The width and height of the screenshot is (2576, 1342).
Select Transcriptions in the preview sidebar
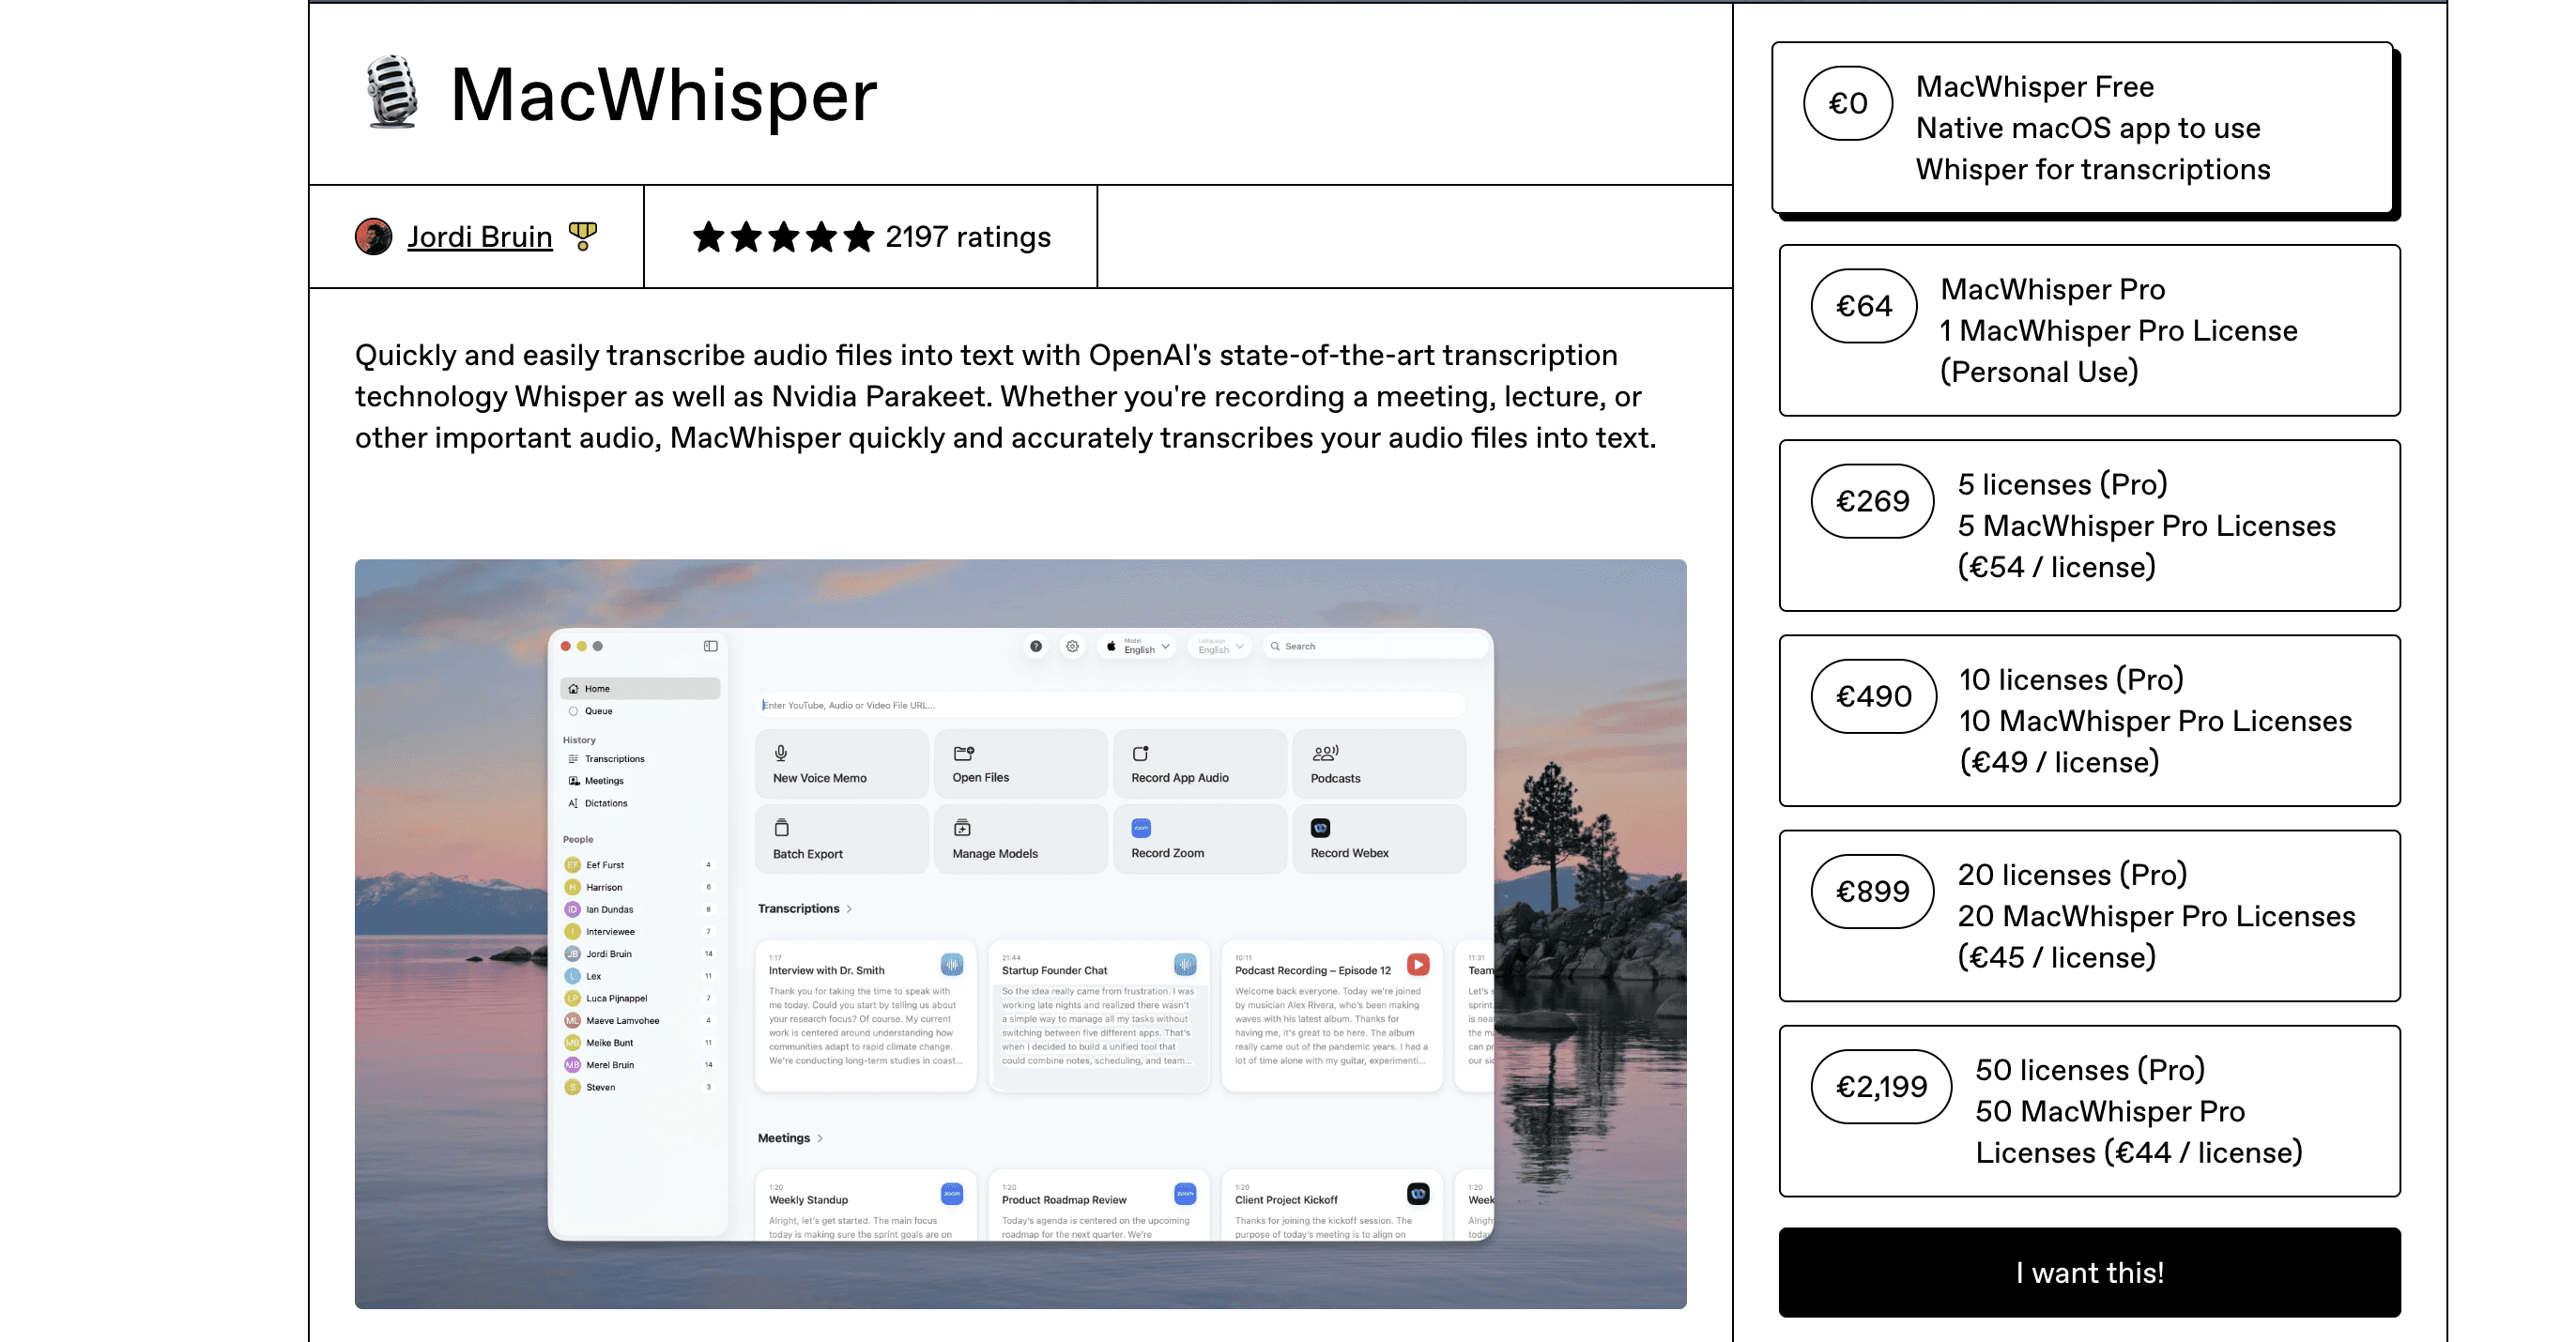[640, 759]
